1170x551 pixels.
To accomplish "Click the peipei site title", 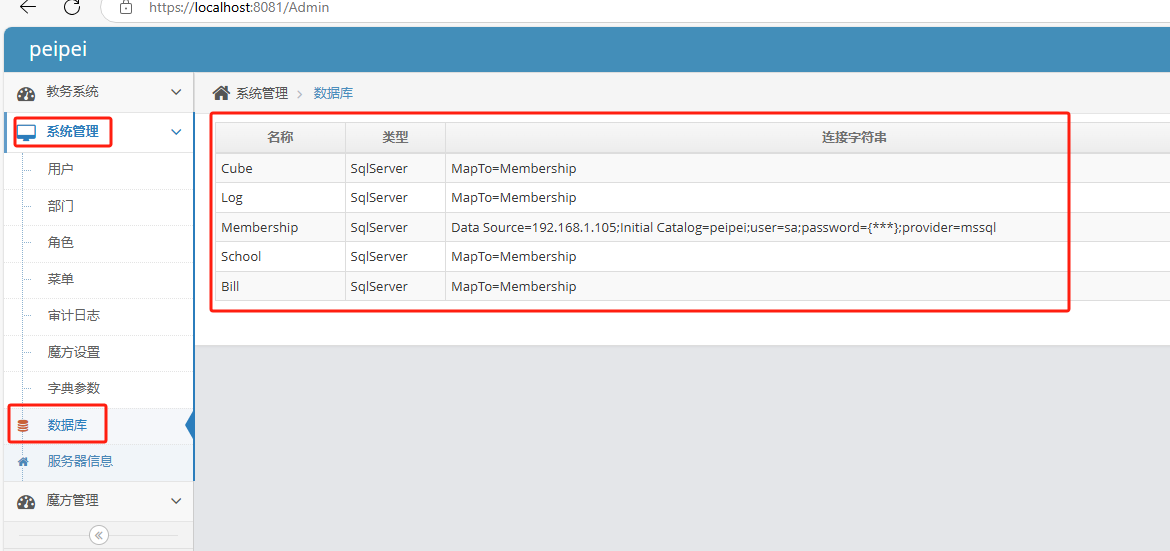I will [x=58, y=49].
